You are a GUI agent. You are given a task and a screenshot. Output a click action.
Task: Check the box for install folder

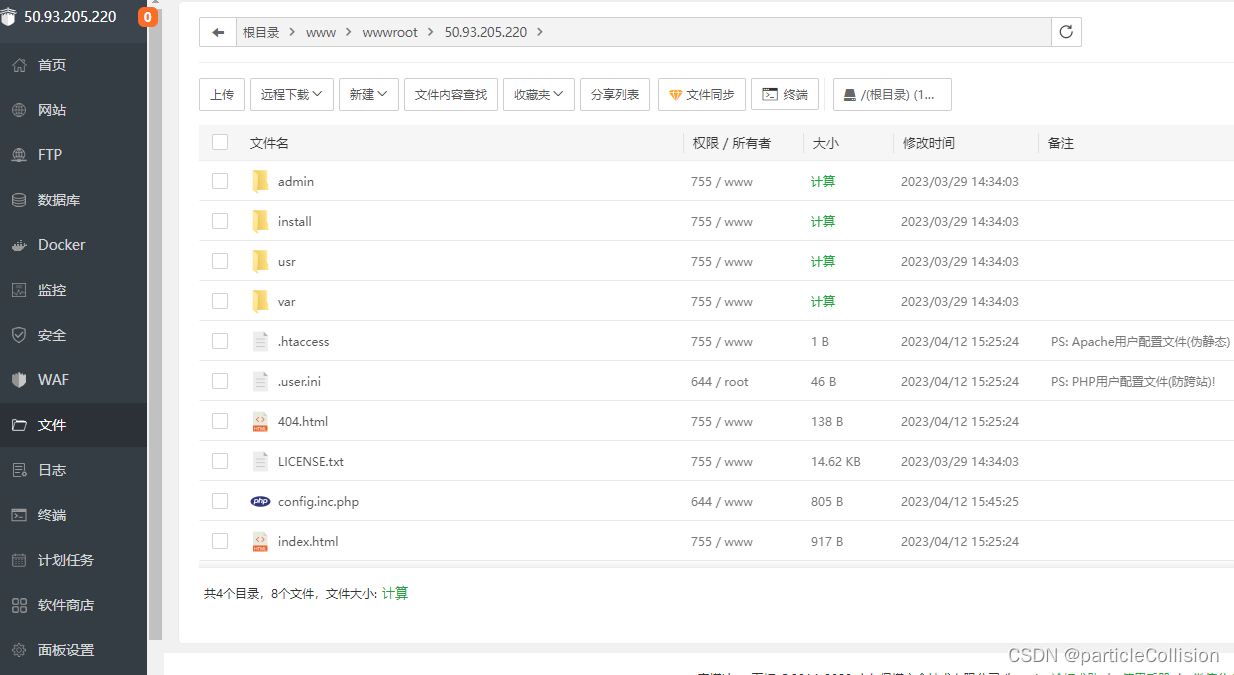tap(220, 221)
